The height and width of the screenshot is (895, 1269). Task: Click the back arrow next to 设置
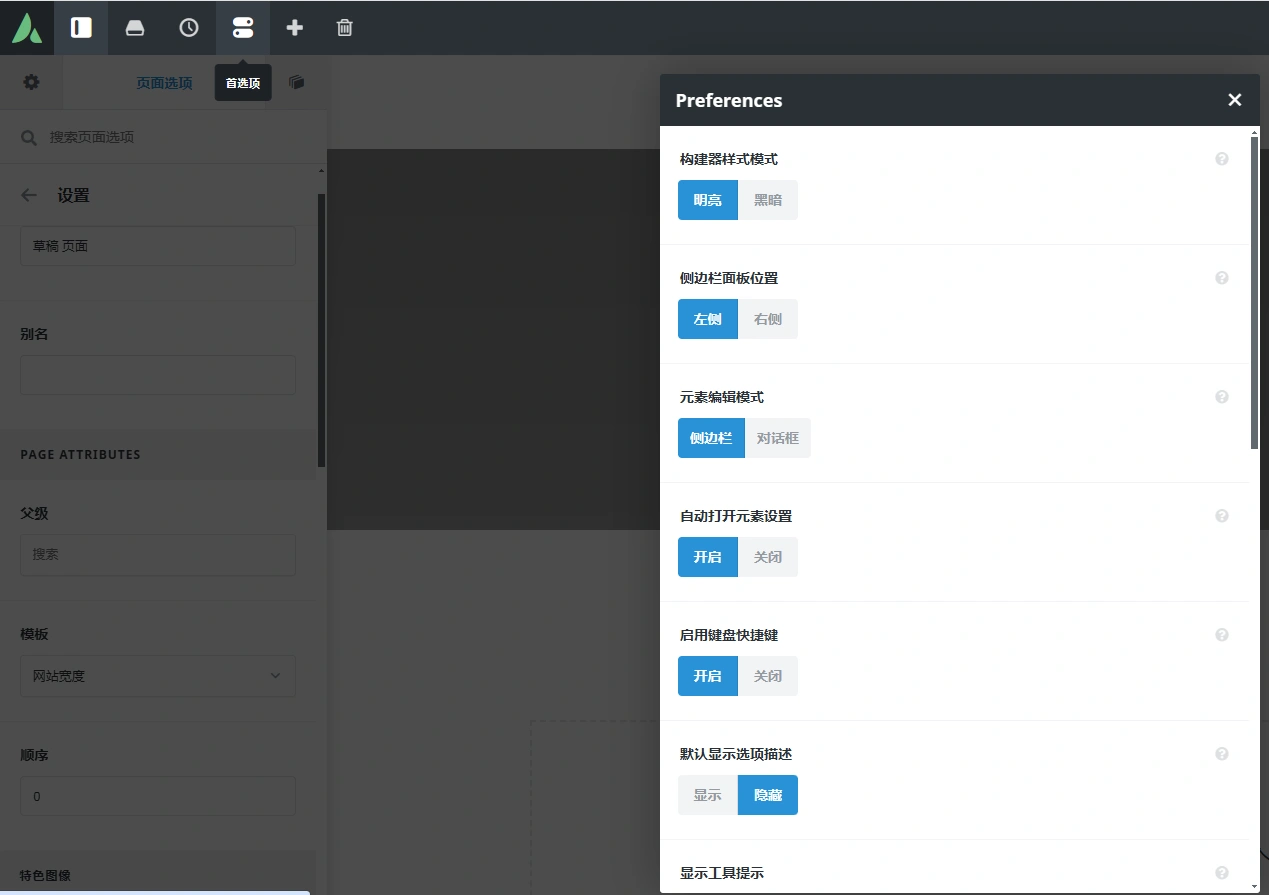[29, 195]
